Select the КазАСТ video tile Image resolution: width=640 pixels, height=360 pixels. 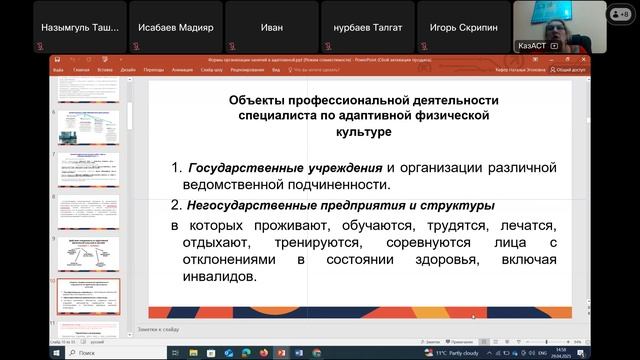[x=560, y=27]
